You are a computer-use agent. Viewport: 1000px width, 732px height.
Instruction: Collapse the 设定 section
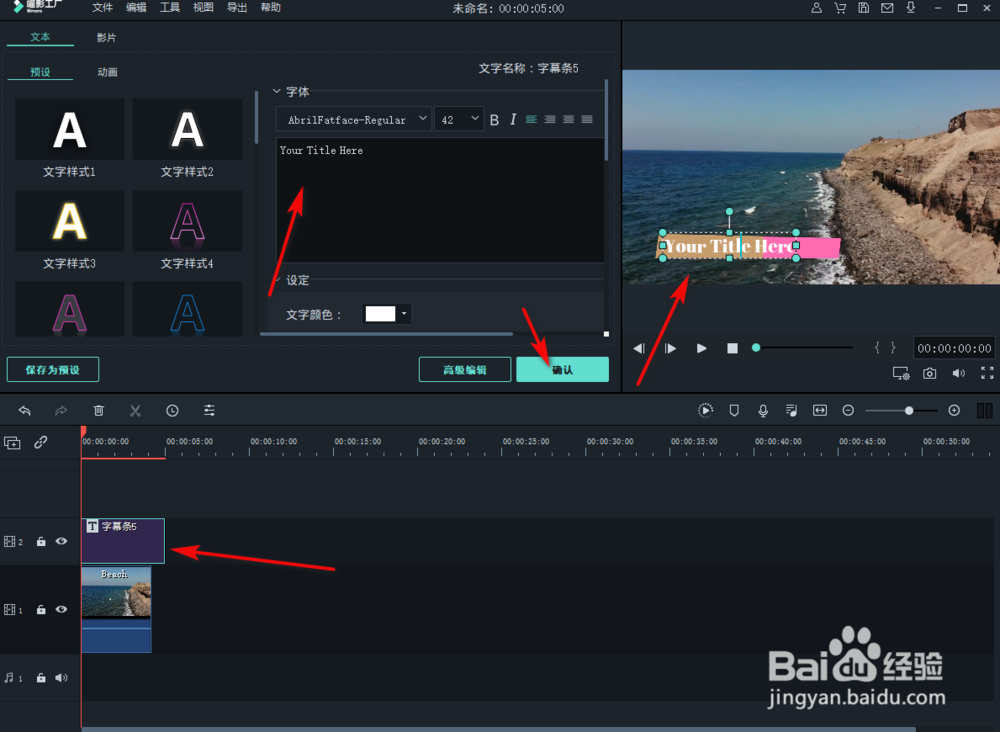click(x=277, y=280)
